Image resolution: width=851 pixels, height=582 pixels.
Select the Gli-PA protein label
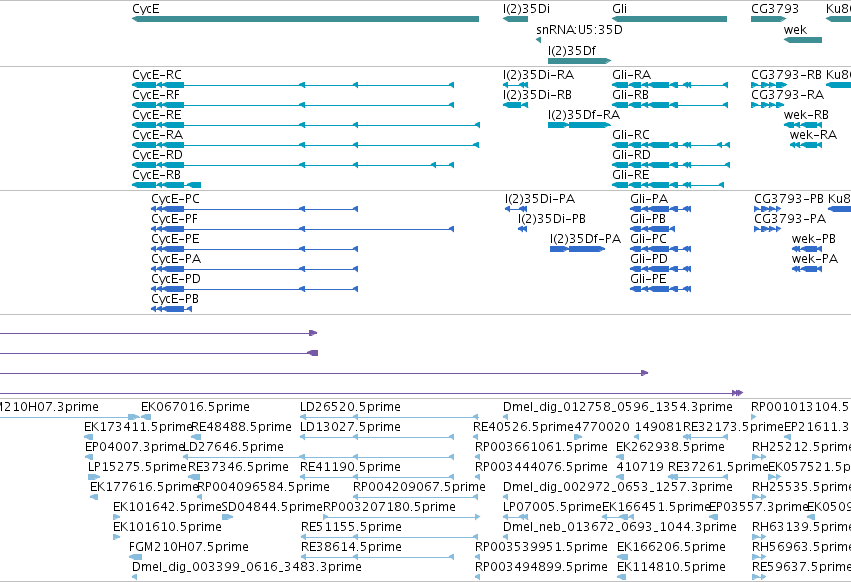click(649, 199)
